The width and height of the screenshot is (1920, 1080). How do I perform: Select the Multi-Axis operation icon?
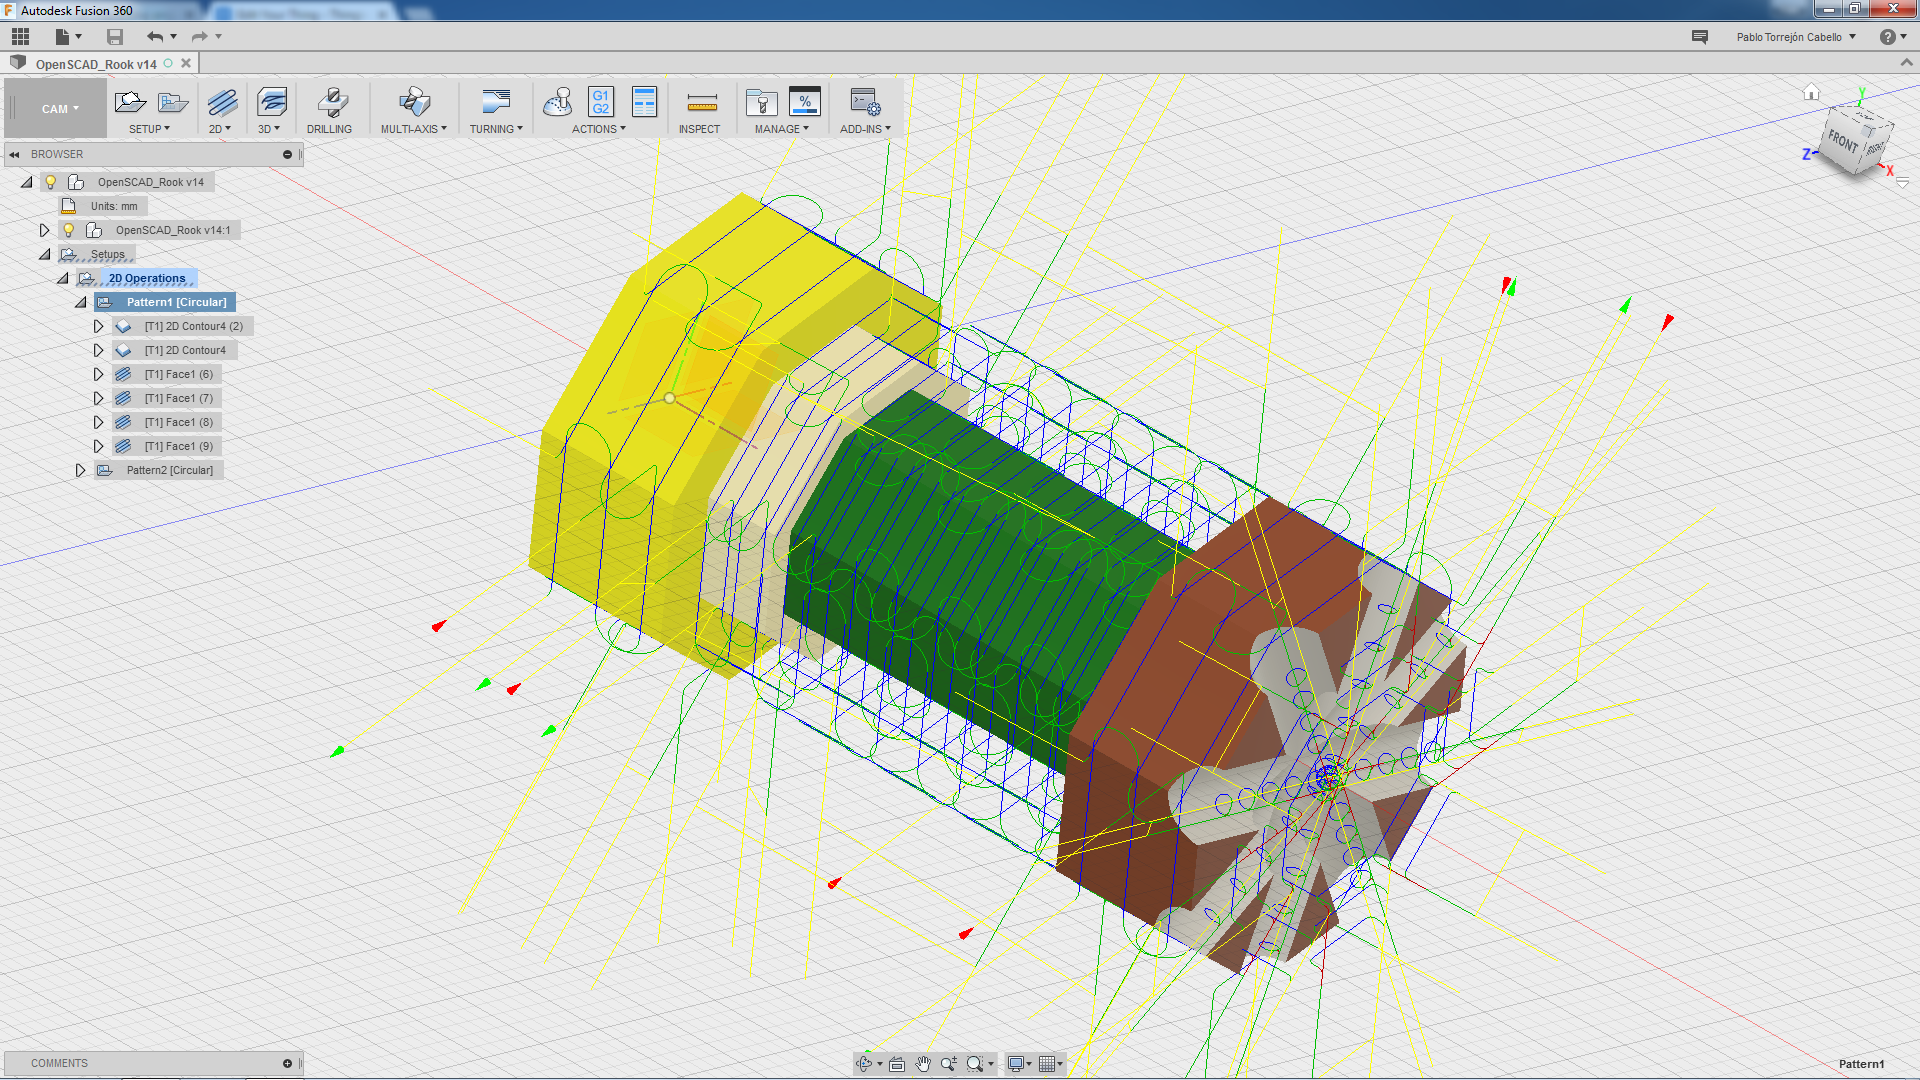(x=414, y=102)
